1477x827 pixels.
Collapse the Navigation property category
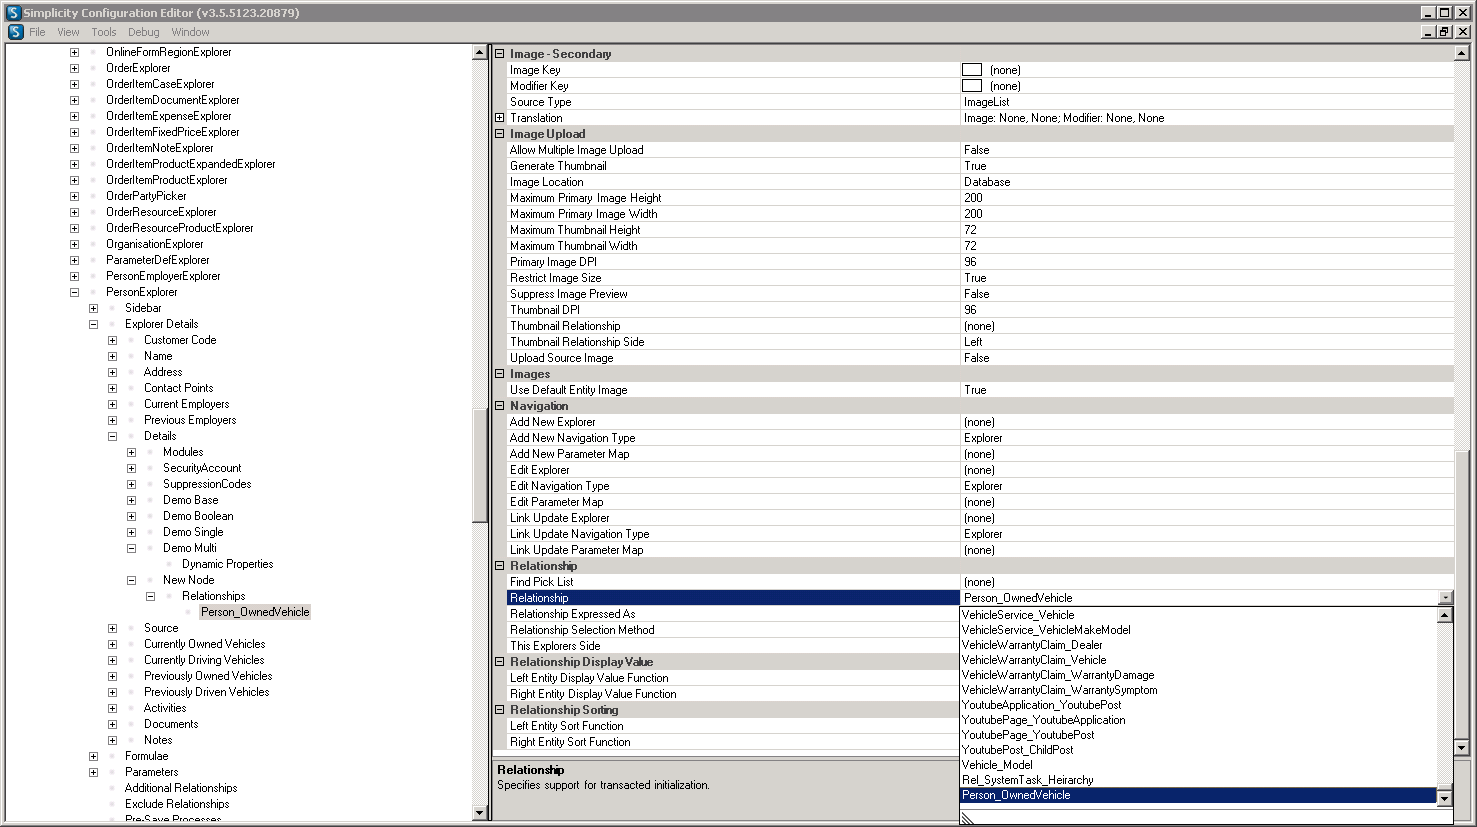(500, 406)
